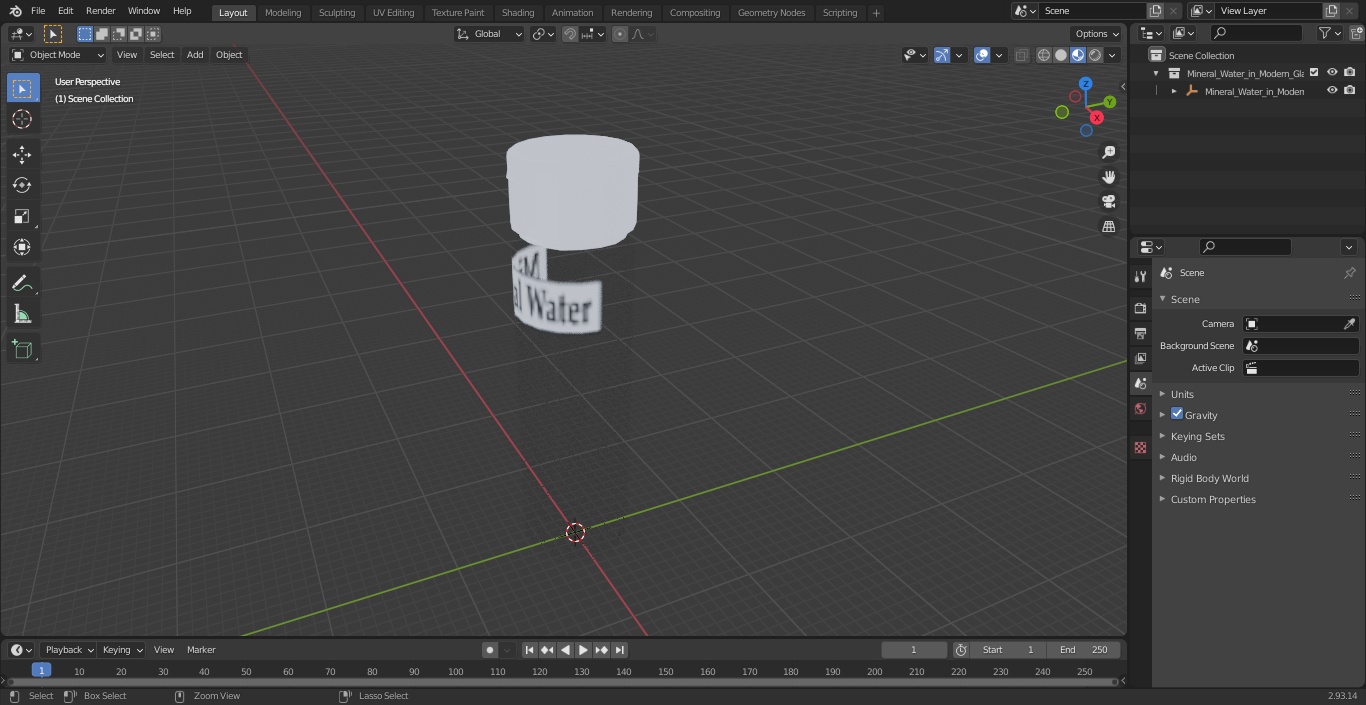Hide Mineral_Water_in_Modern object with eye icon
The height and width of the screenshot is (705, 1366).
(1332, 90)
